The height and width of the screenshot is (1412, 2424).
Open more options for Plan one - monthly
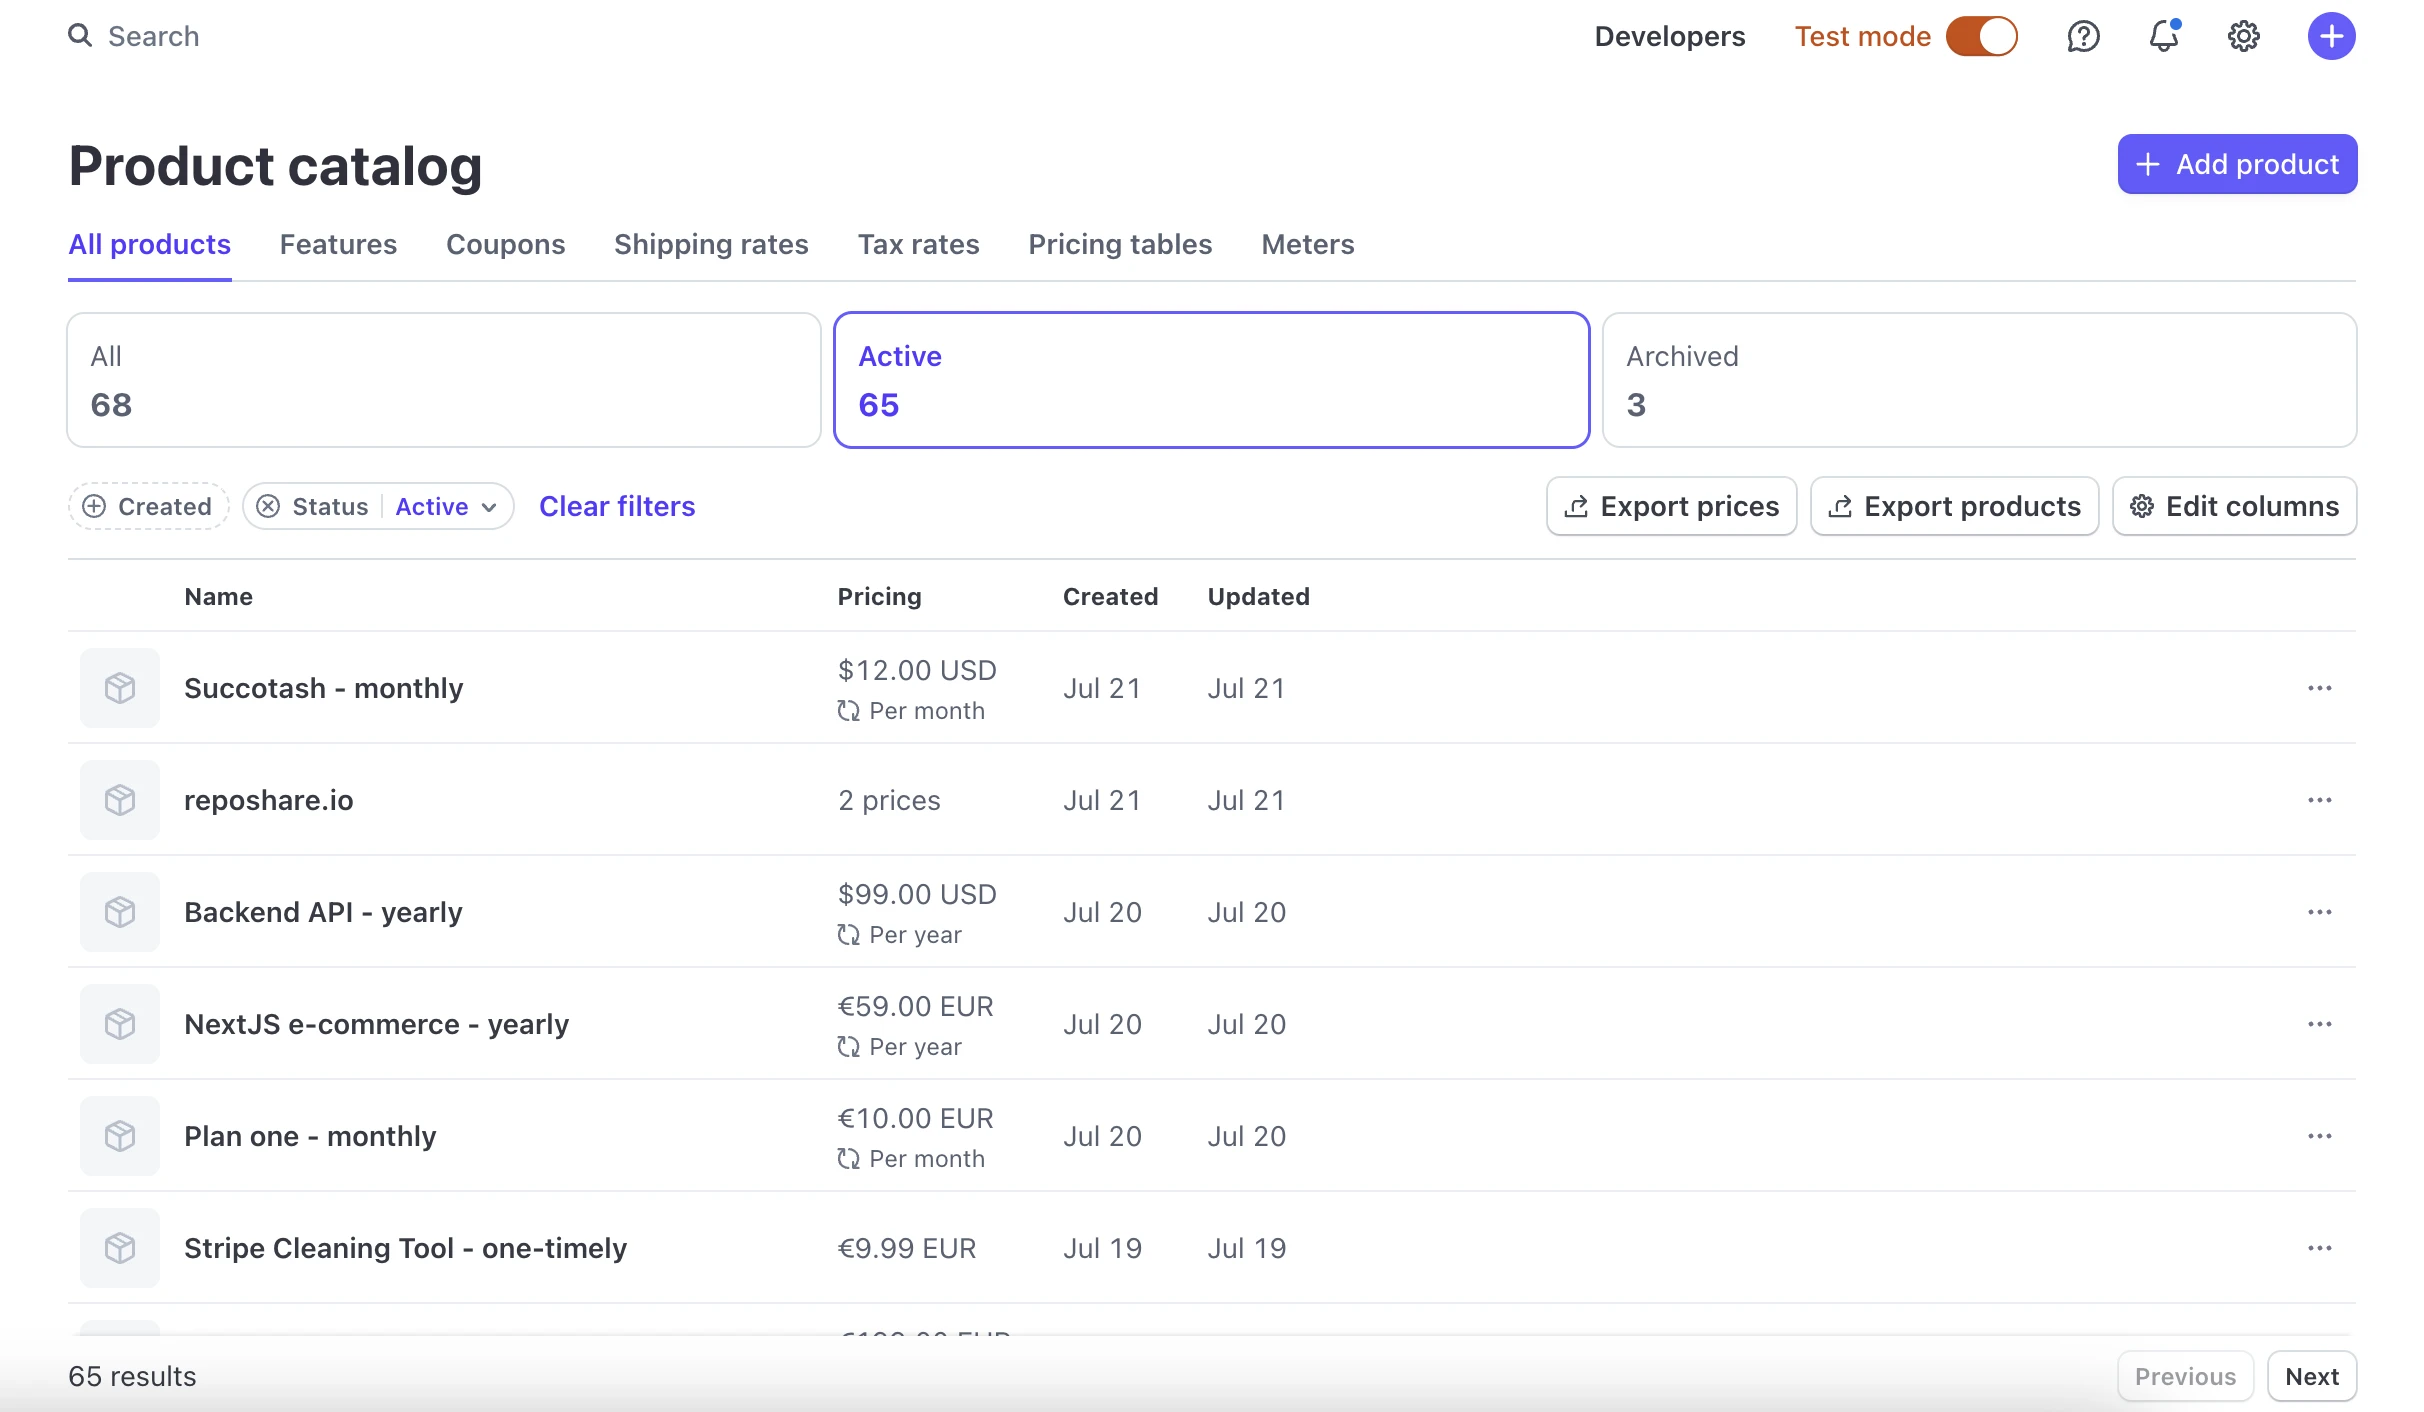point(2320,1136)
